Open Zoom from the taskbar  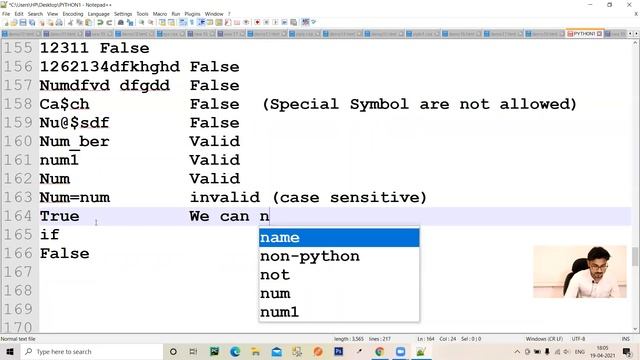click(400, 351)
